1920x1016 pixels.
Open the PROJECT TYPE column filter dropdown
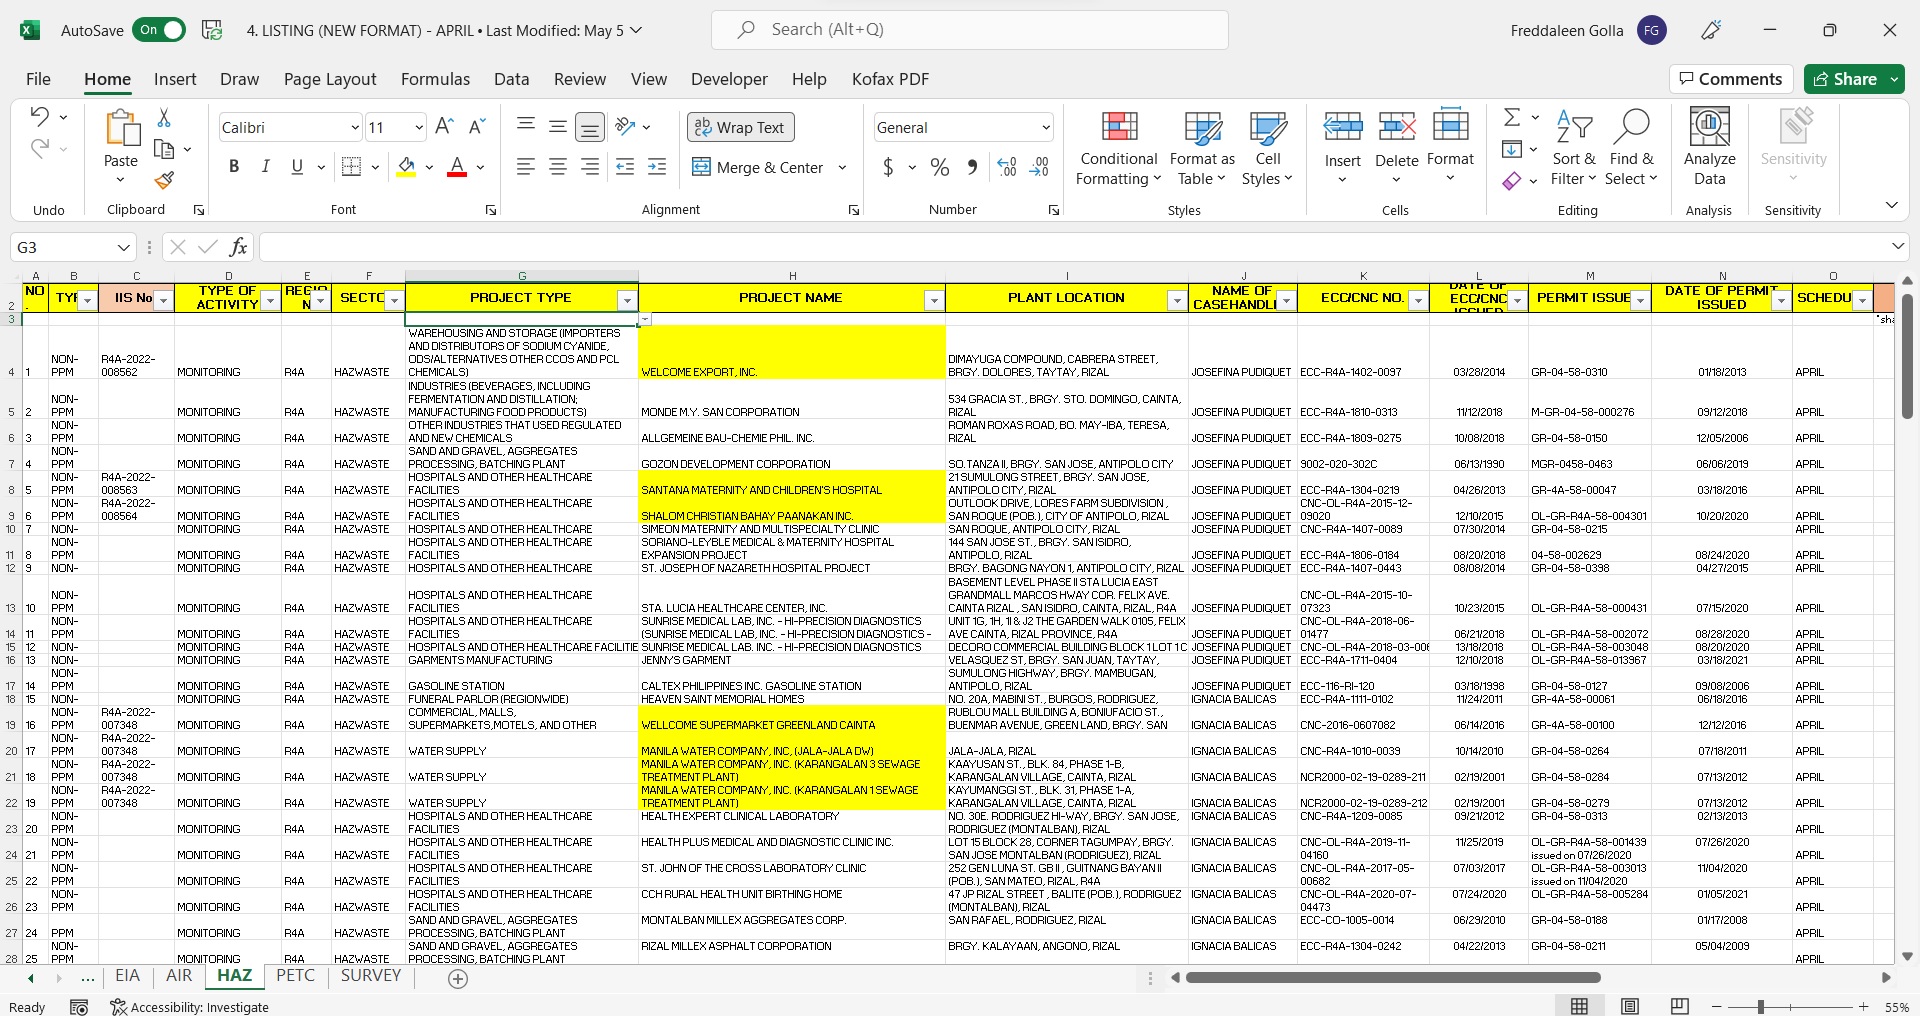(x=627, y=300)
